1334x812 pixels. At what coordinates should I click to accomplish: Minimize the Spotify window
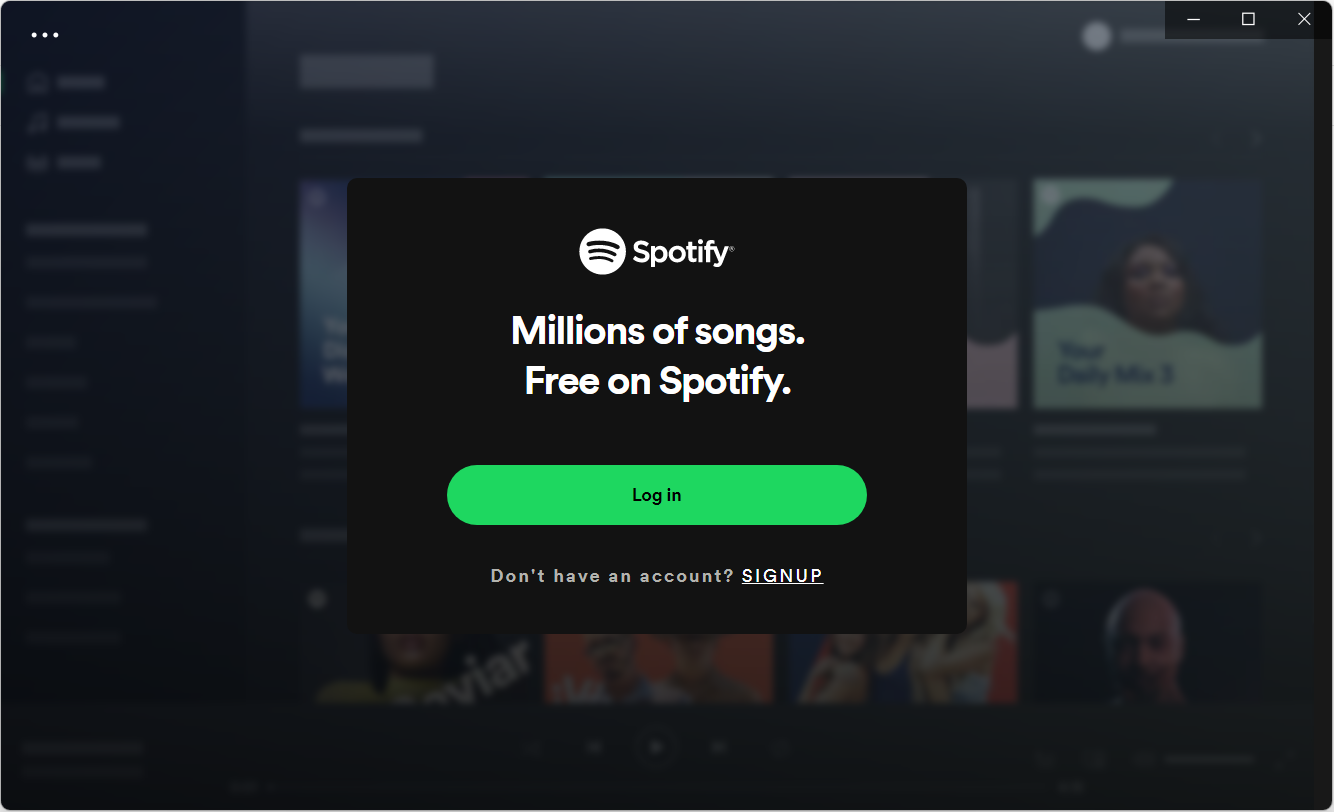tap(1192, 19)
